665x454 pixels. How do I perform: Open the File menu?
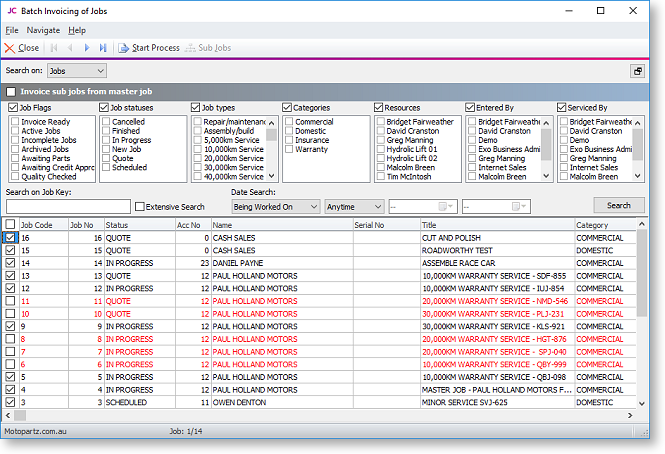(12, 30)
